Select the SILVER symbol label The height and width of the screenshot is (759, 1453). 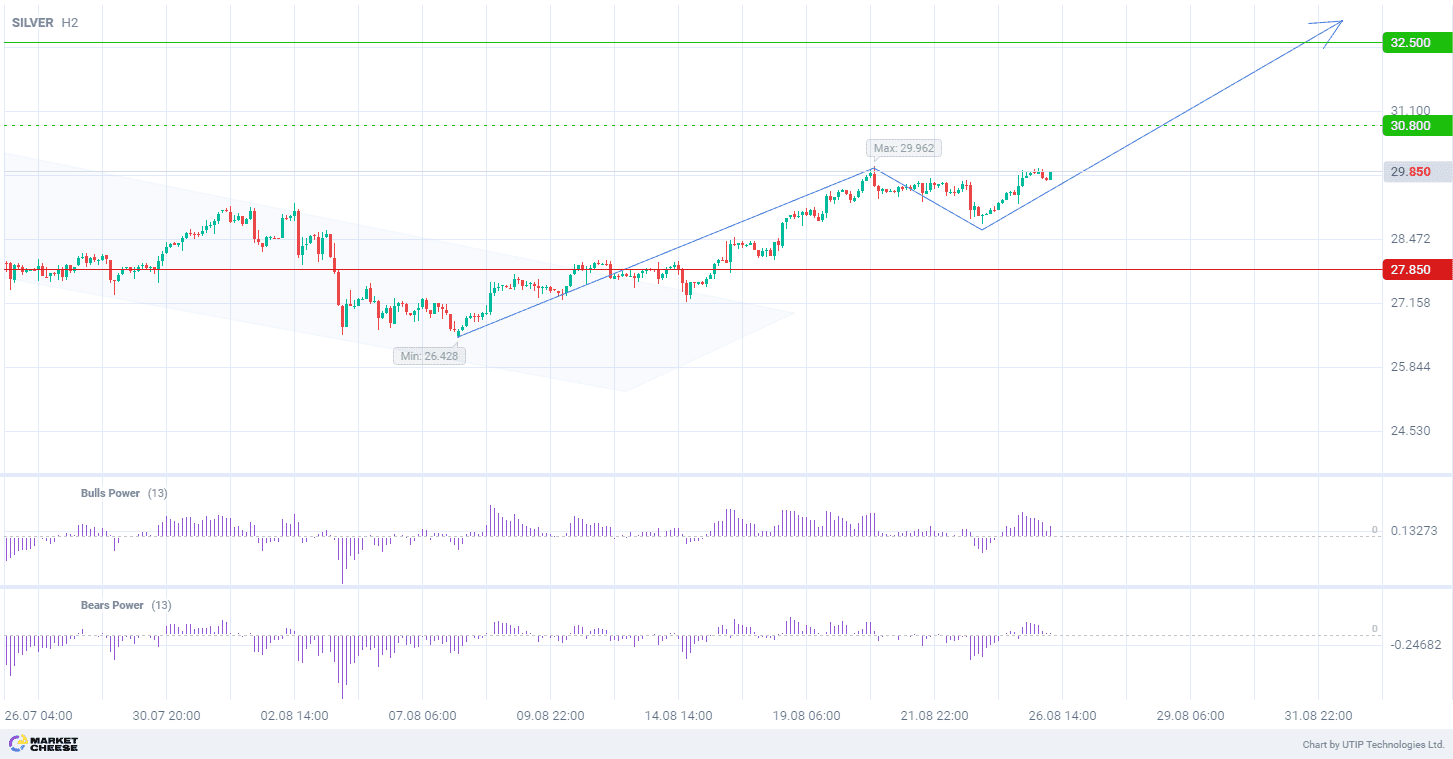[x=33, y=22]
